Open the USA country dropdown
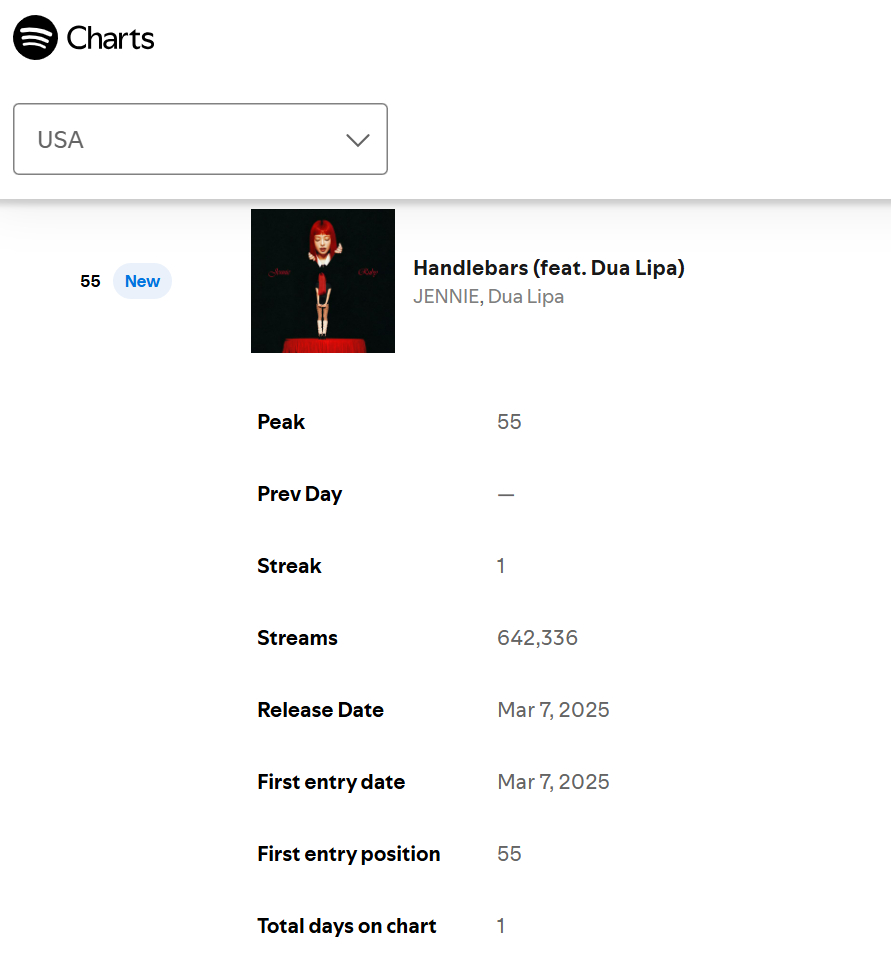 coord(200,139)
